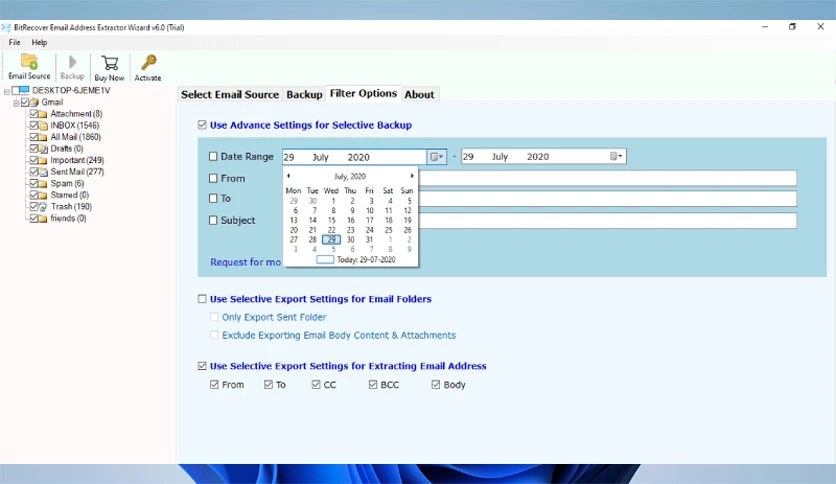Toggle Use Selective Export Settings for Extracting Email Address
This screenshot has height=484, width=836.
(202, 366)
